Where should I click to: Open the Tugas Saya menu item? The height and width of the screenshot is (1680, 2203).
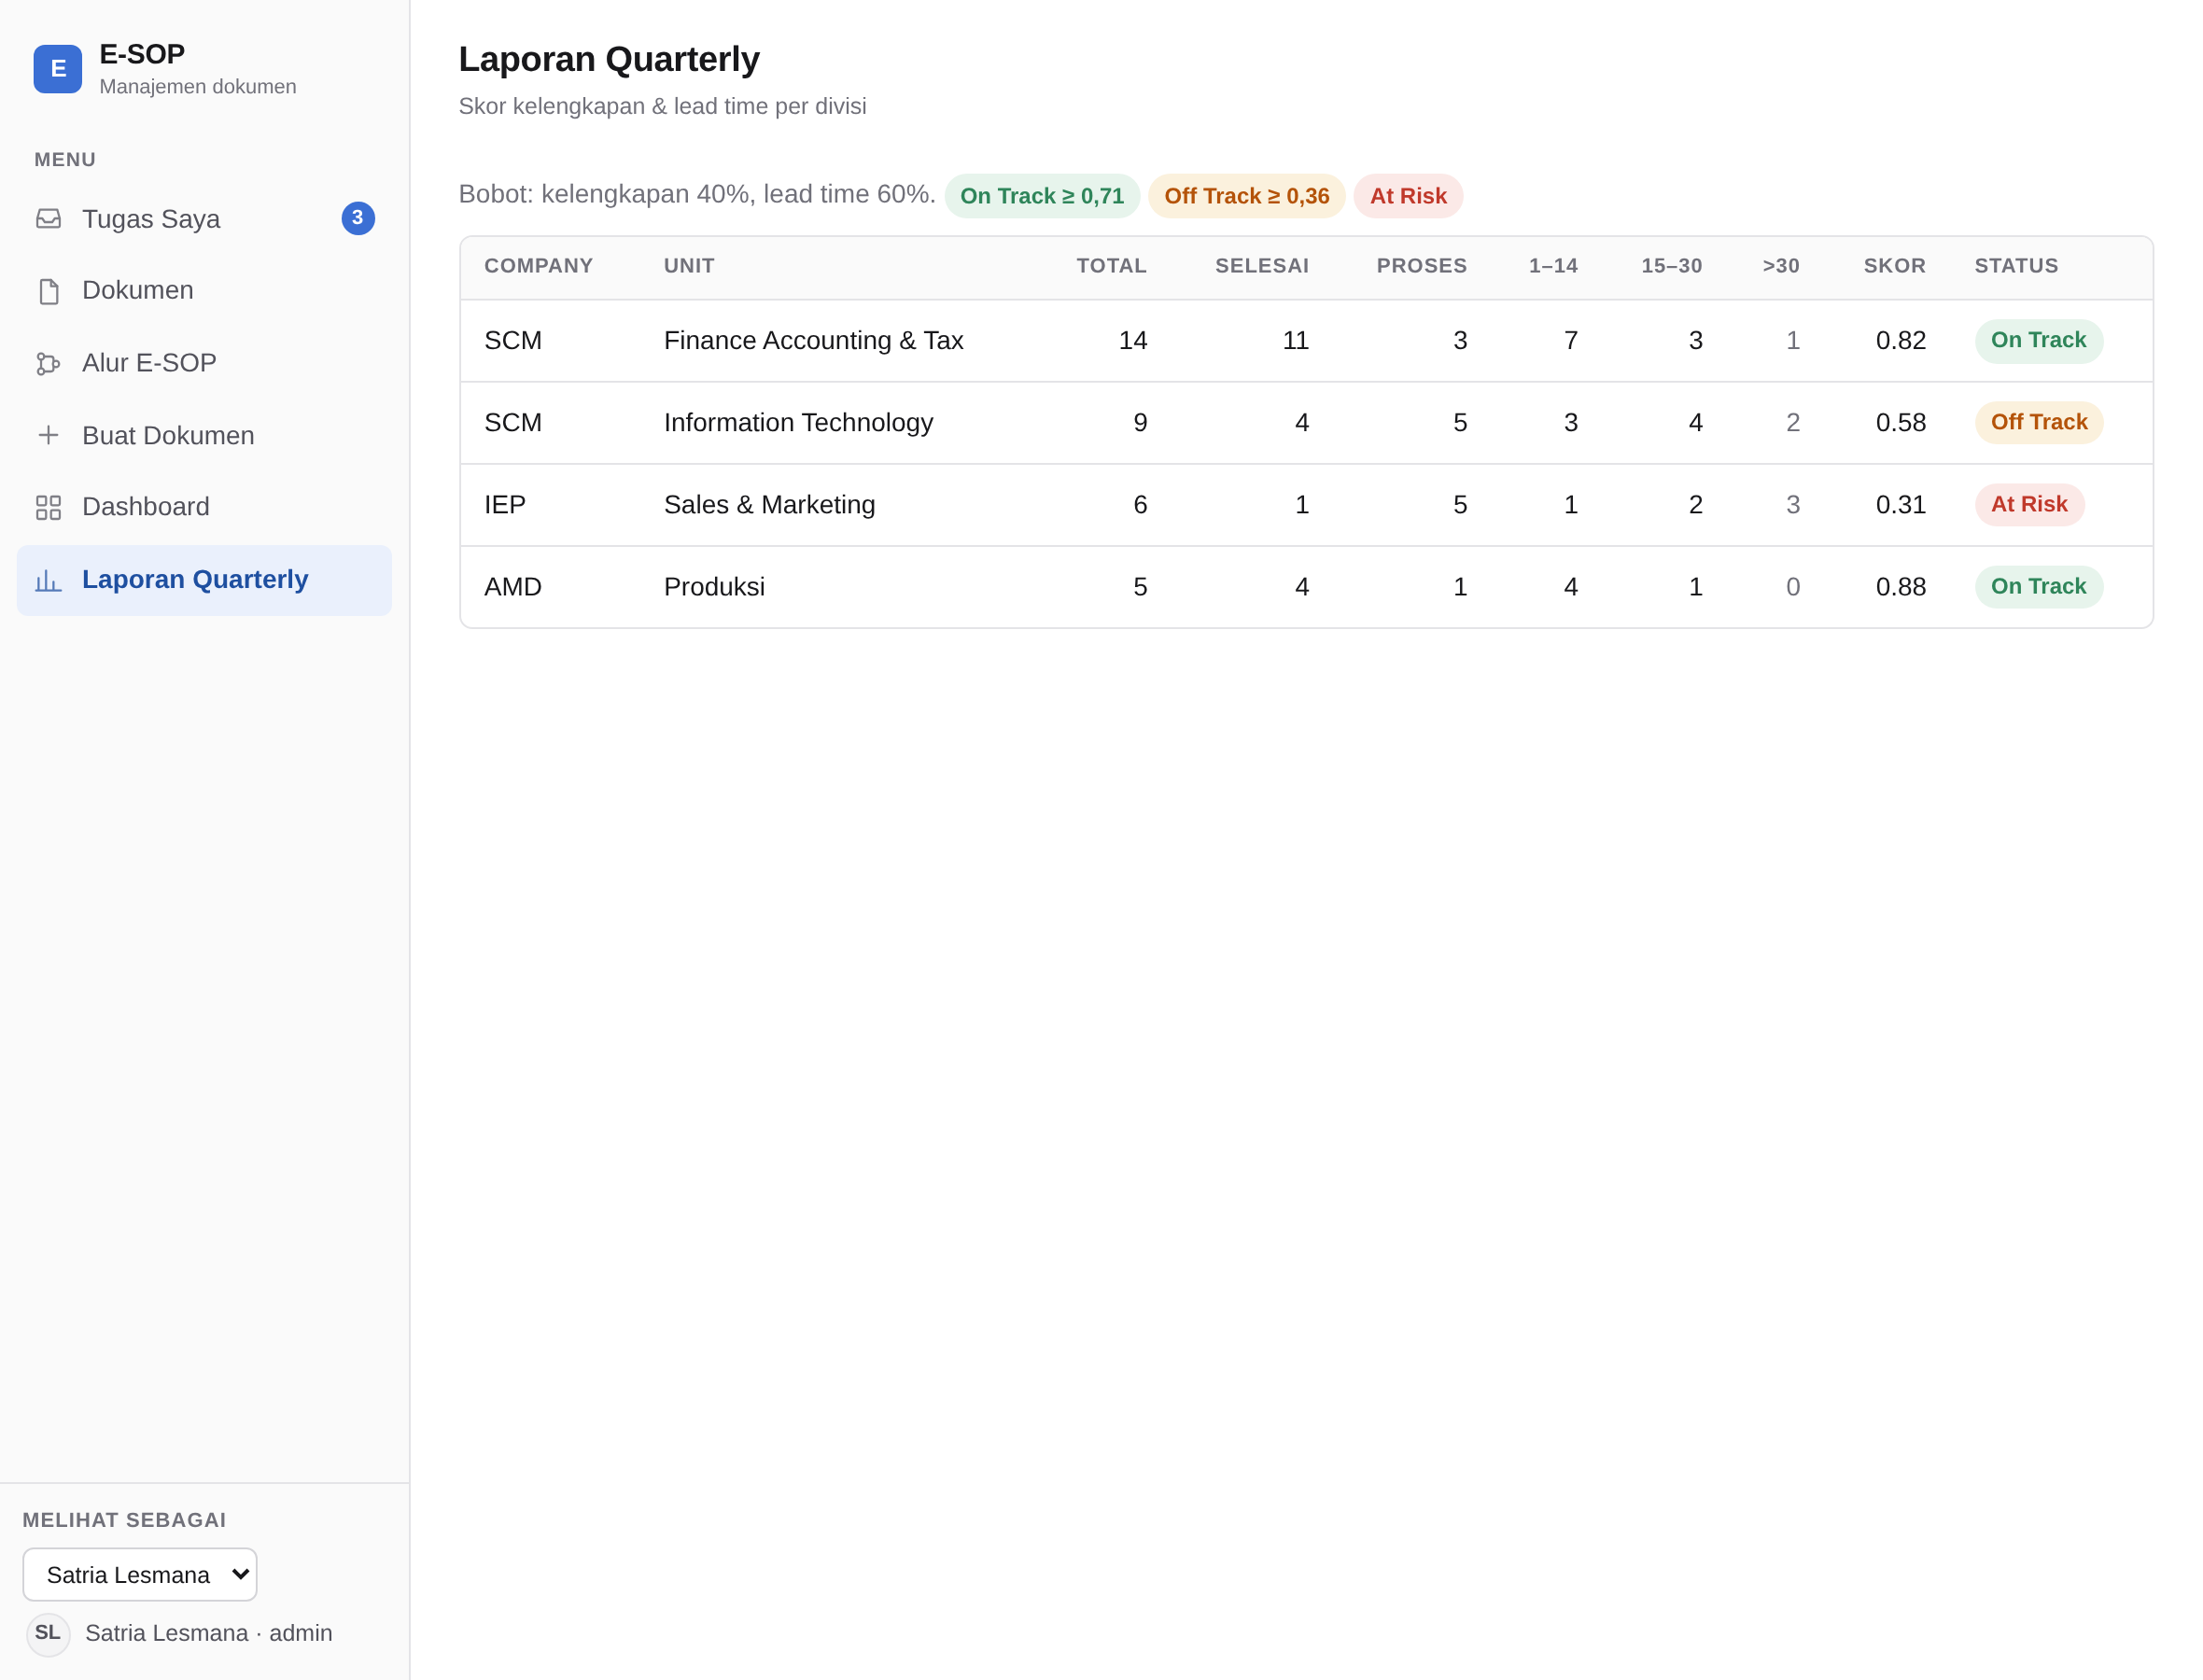pos(204,219)
